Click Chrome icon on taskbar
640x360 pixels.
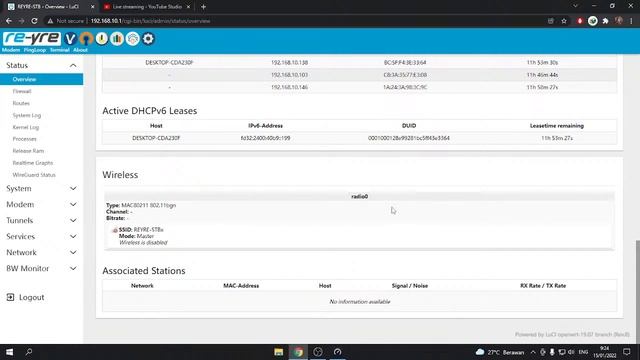298,352
